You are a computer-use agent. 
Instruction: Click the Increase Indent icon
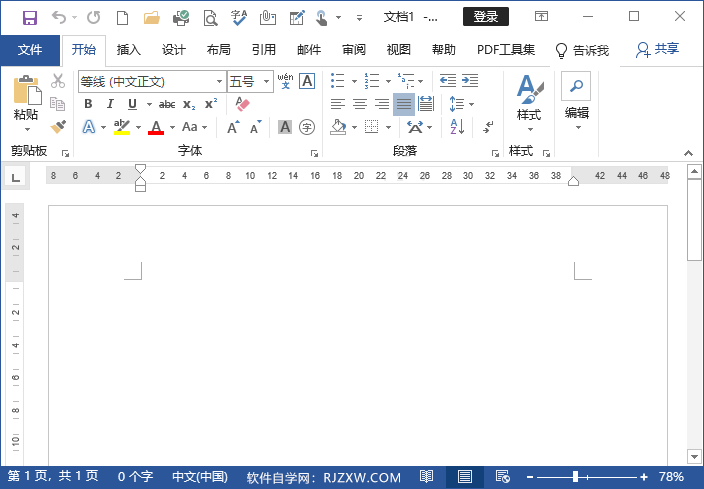(469, 80)
